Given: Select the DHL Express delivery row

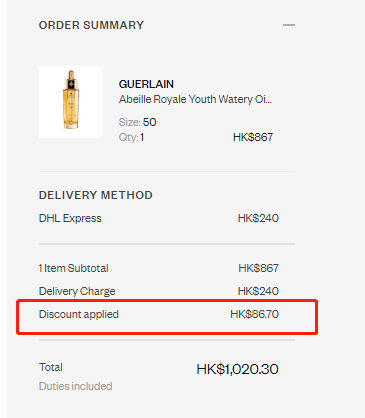Looking at the screenshot, I should tap(159, 218).
